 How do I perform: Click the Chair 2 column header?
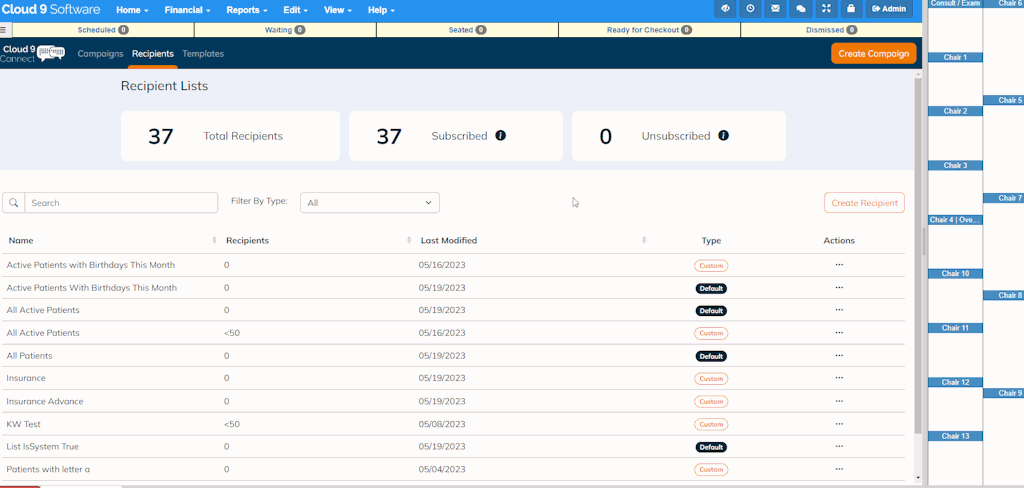click(955, 111)
